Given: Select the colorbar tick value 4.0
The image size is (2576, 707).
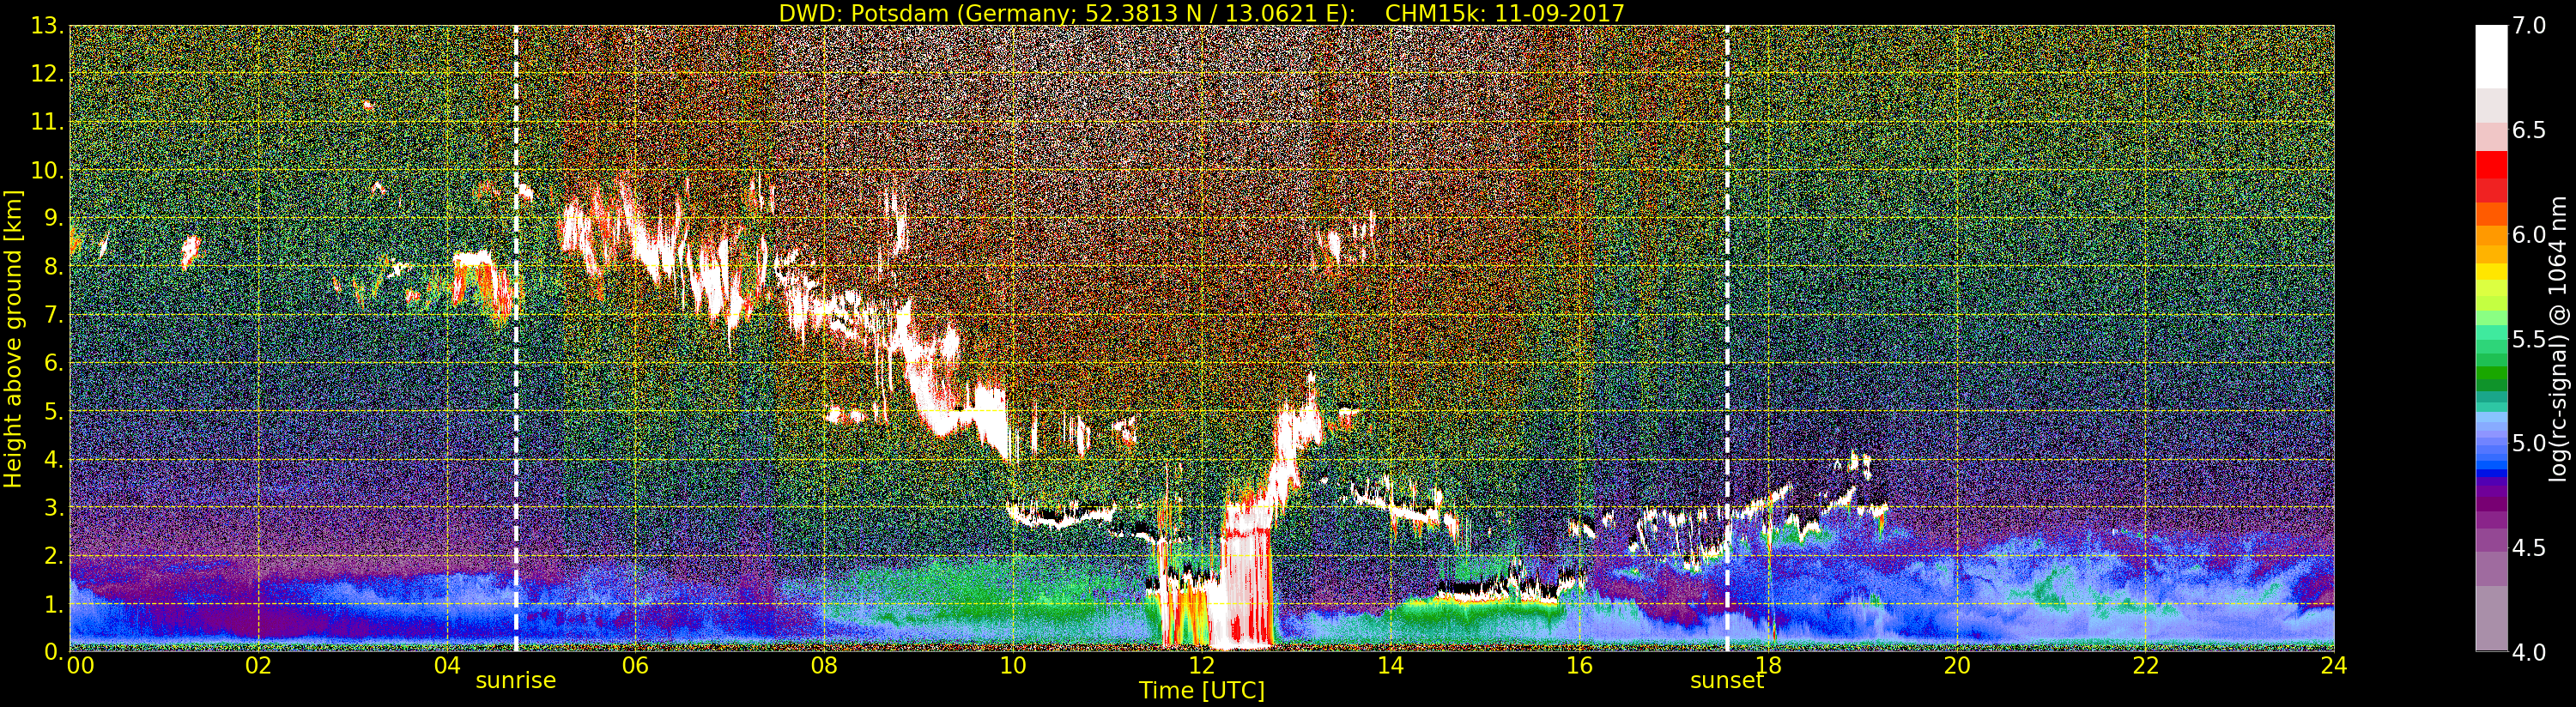Looking at the screenshot, I should tap(2529, 652).
